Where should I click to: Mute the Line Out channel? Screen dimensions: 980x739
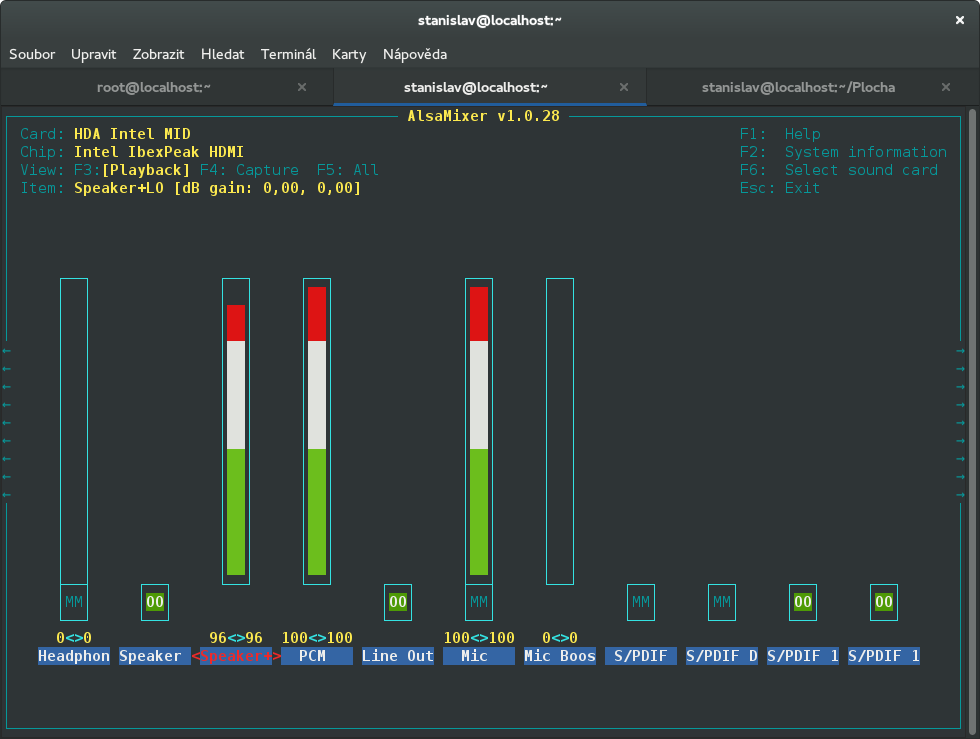tap(398, 602)
